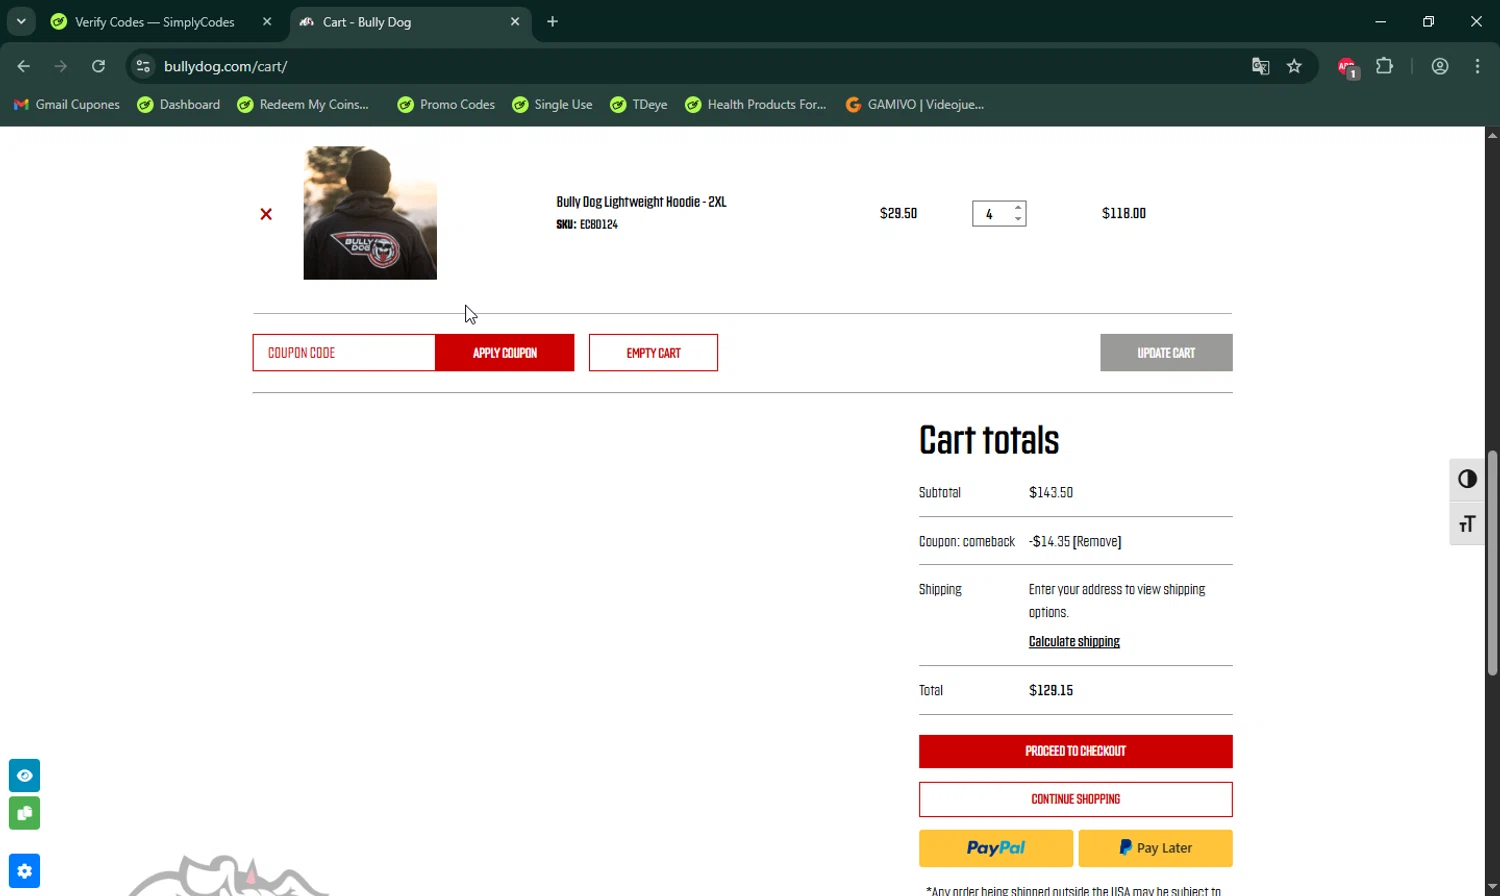1500x896 pixels.
Task: Pay with the PayPal button
Action: click(x=996, y=848)
